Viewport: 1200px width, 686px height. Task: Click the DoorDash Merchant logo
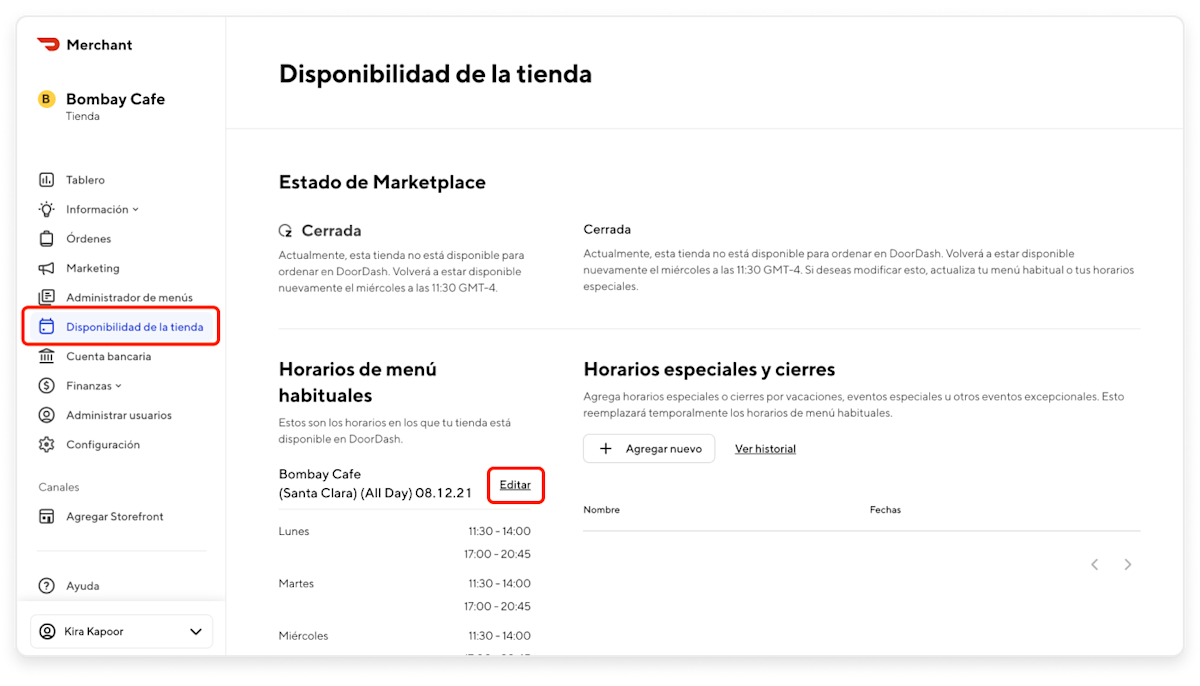point(84,44)
